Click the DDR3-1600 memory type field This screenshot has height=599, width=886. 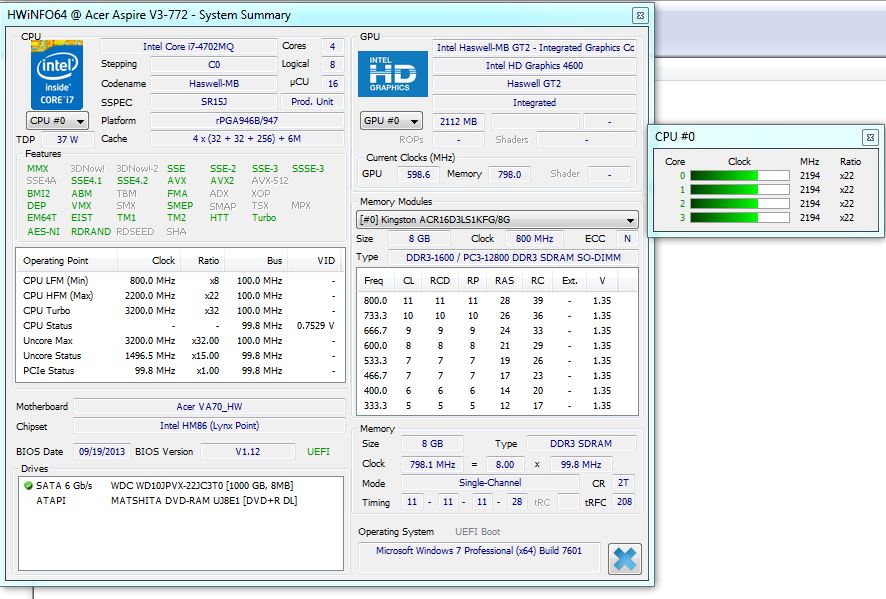tap(513, 258)
